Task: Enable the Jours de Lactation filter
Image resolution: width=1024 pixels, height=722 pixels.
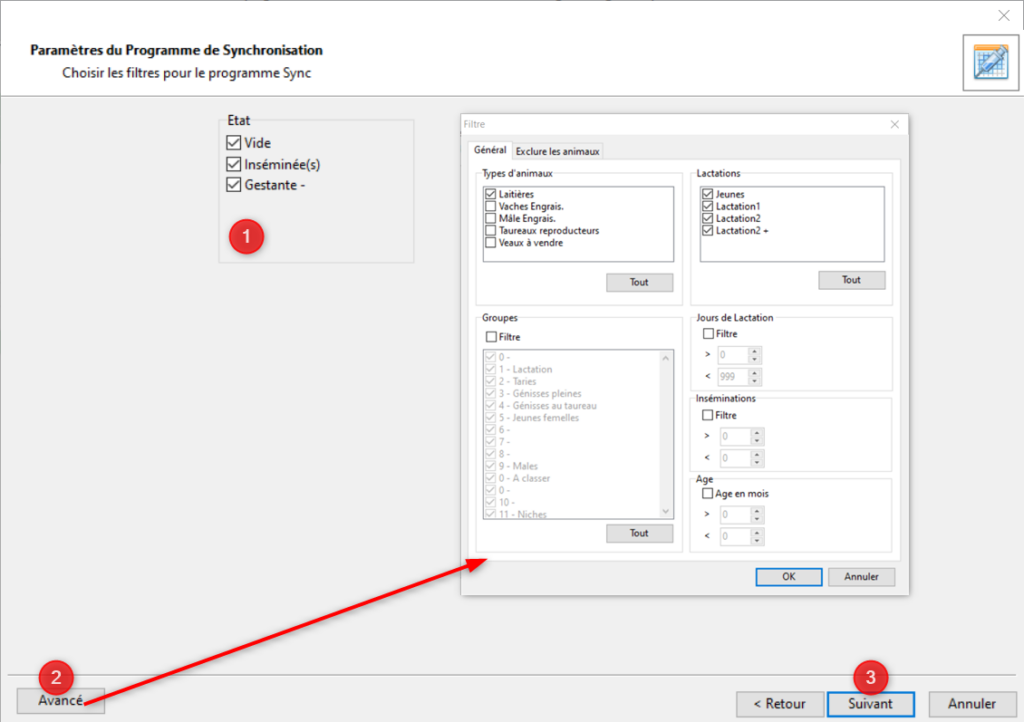Action: [708, 333]
